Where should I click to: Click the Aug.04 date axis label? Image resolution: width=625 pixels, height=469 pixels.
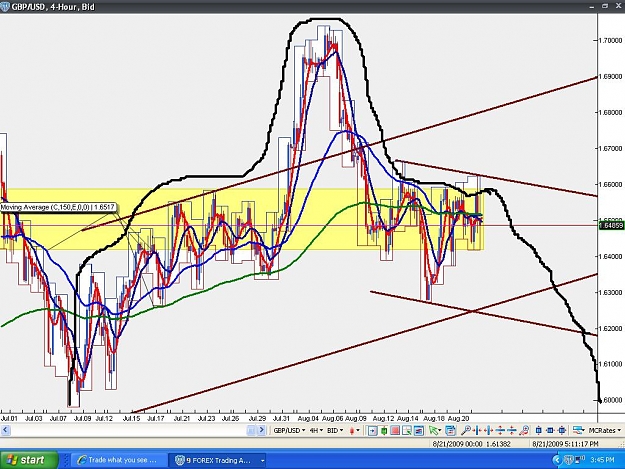click(x=308, y=418)
